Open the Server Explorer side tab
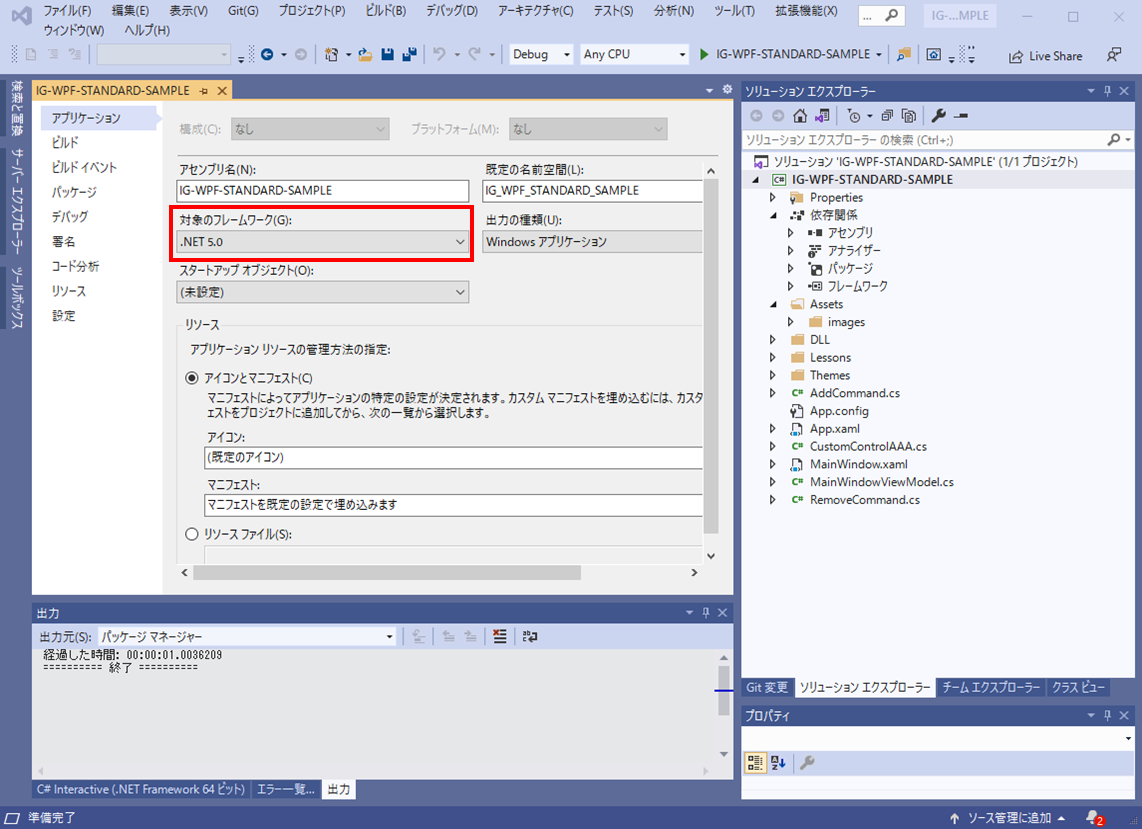The height and width of the screenshot is (829, 1142). 17,202
